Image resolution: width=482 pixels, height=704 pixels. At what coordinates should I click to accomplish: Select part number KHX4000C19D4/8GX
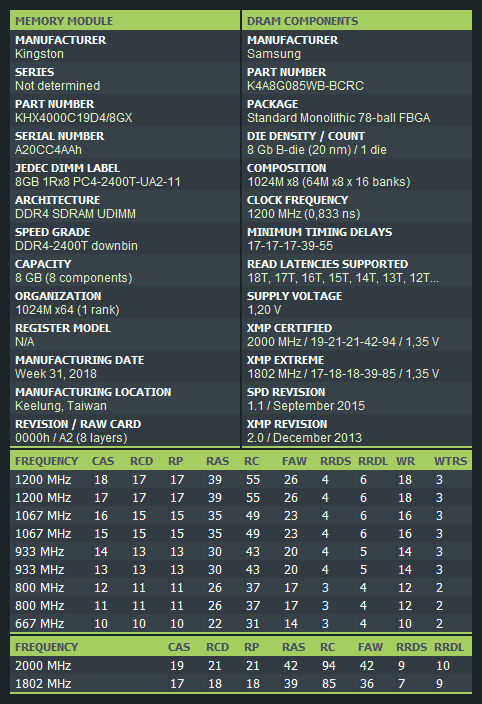(x=74, y=118)
